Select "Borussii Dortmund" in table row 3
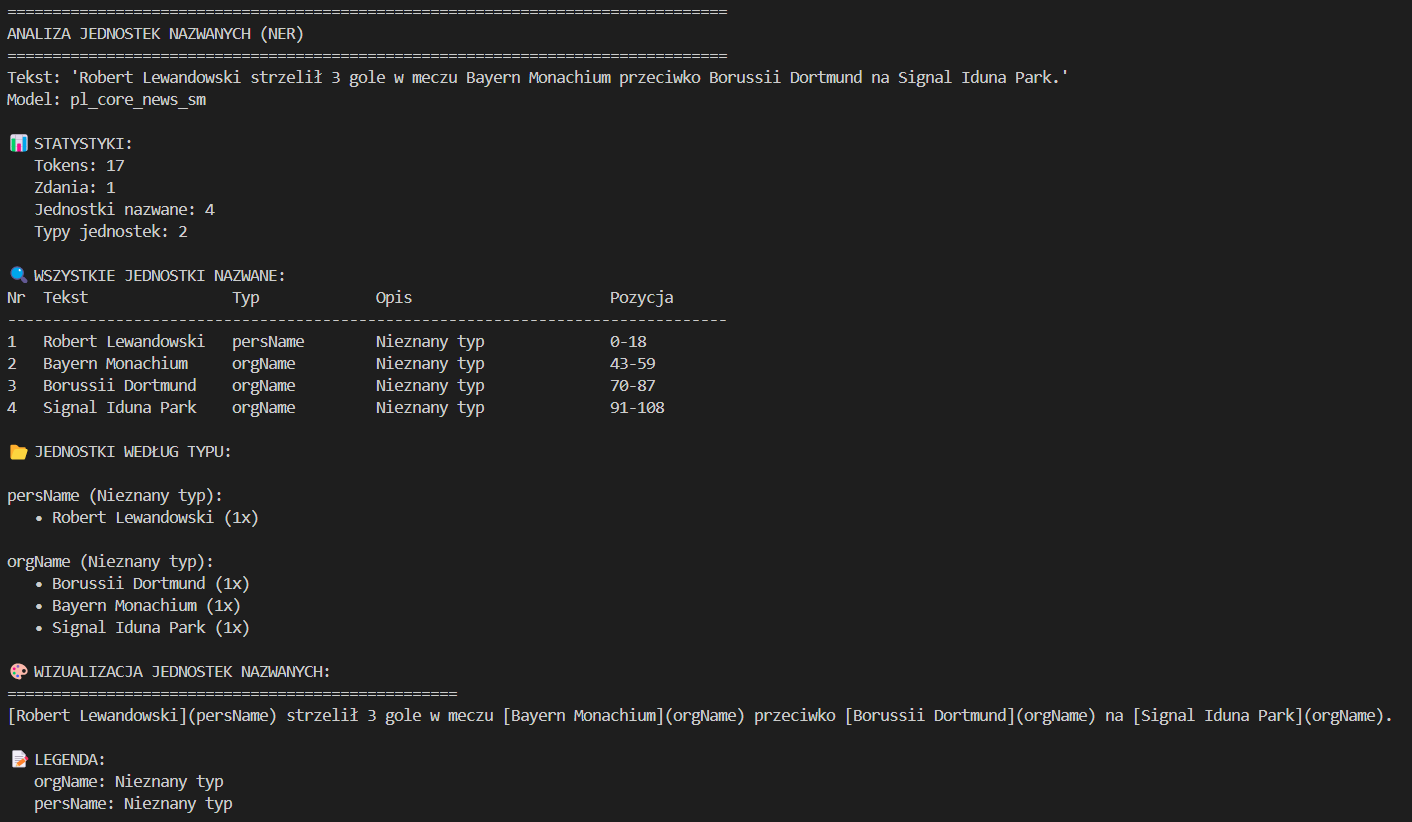This screenshot has width=1412, height=822. click(x=120, y=386)
